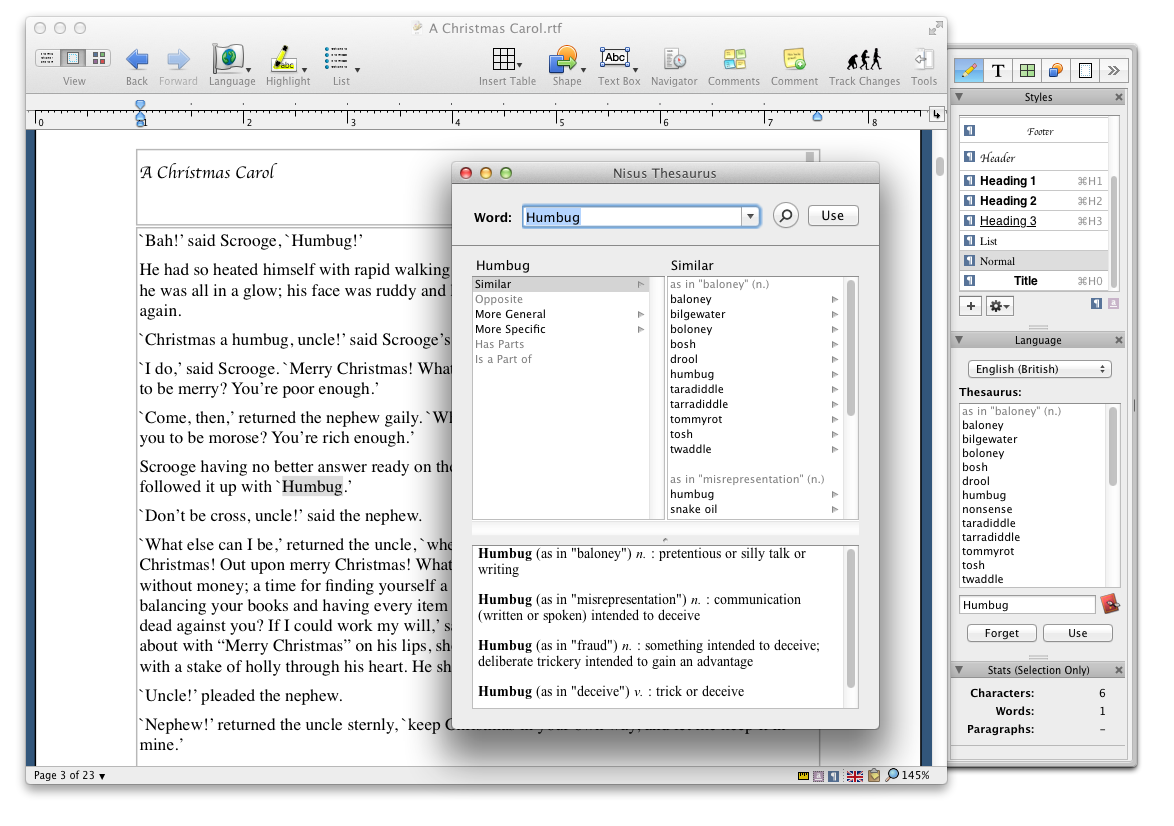Select the shapes palette group
This screenshot has height=826, width=1174.
click(x=1056, y=70)
